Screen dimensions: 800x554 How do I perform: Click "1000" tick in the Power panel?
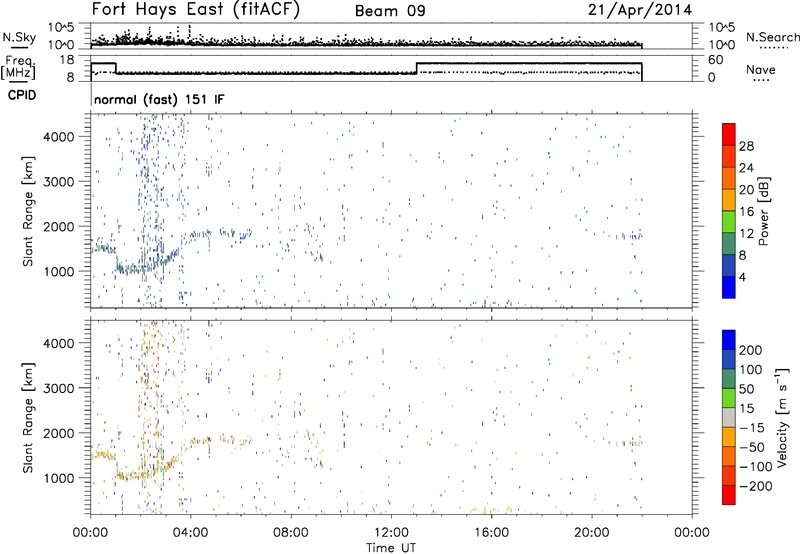pos(59,271)
